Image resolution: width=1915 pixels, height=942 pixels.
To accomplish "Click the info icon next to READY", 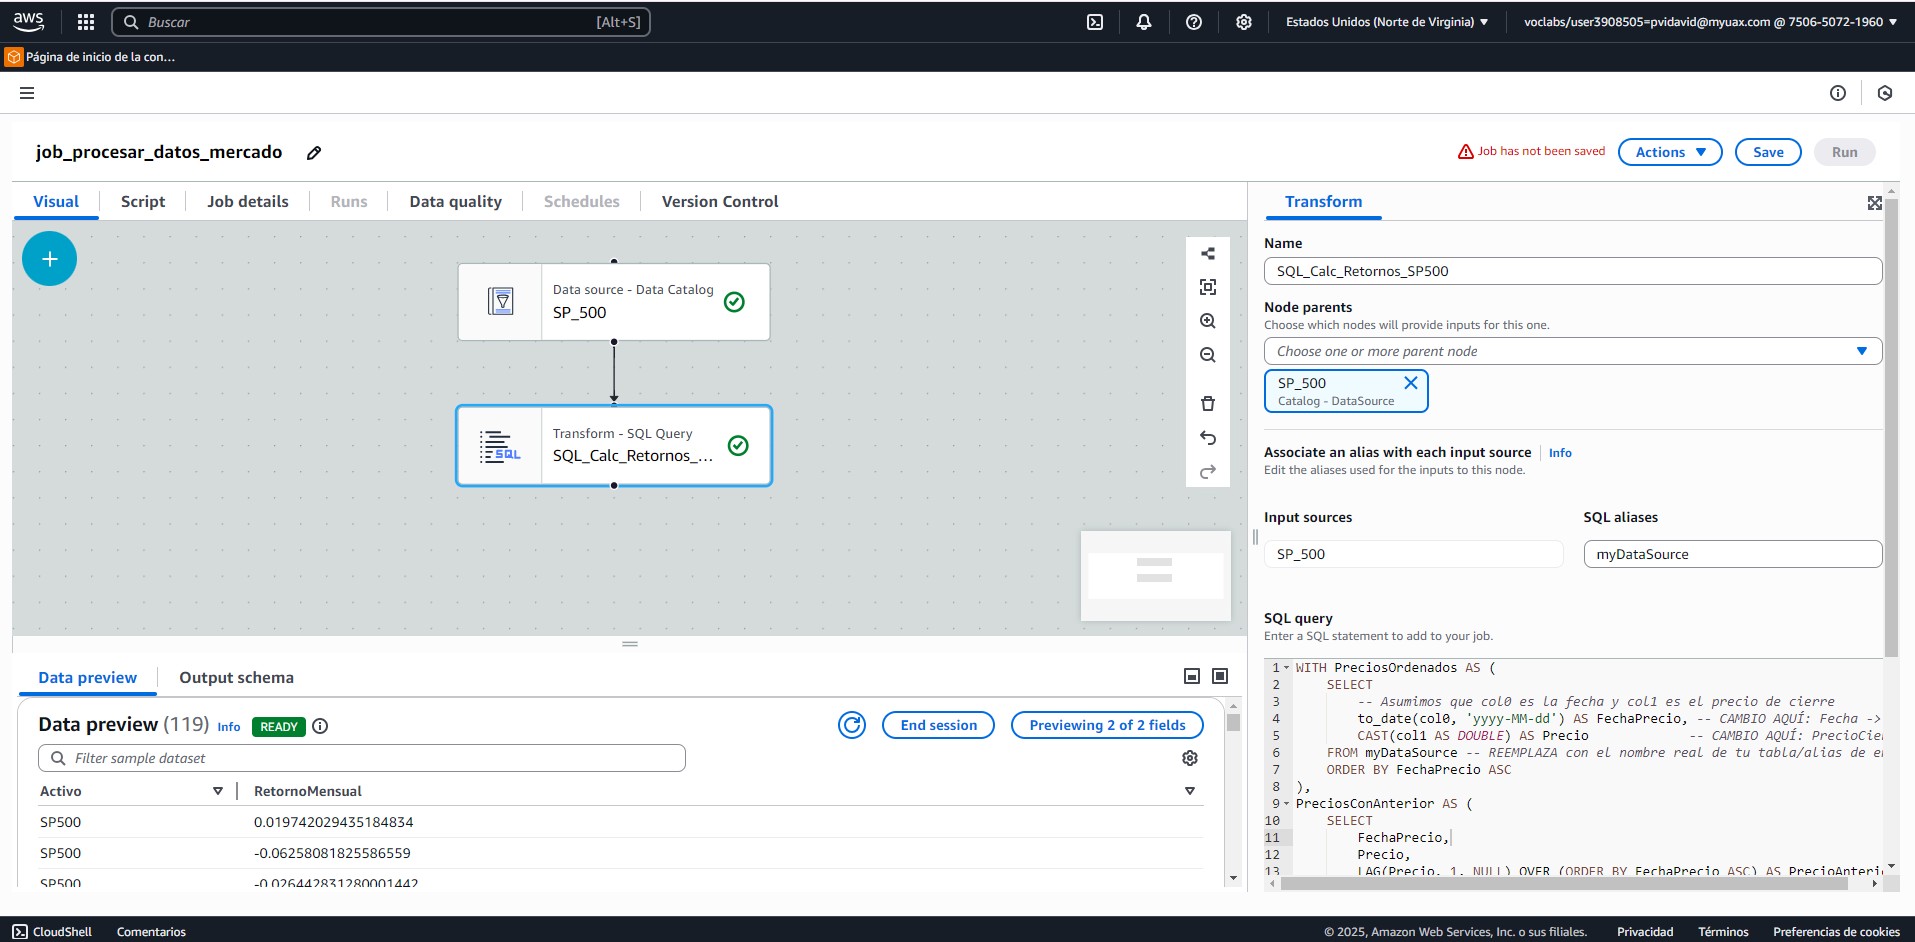I will [x=320, y=726].
